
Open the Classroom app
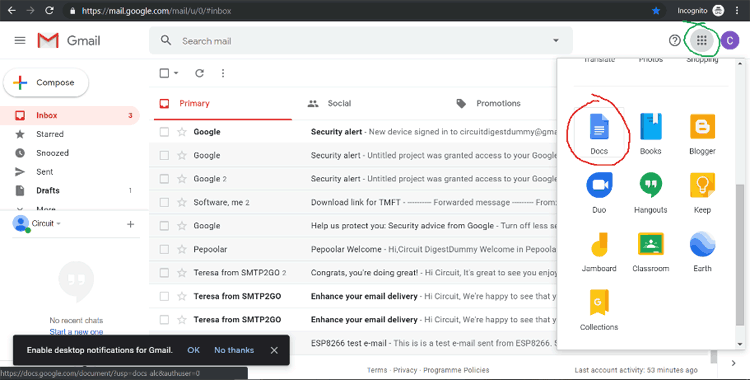(x=651, y=251)
